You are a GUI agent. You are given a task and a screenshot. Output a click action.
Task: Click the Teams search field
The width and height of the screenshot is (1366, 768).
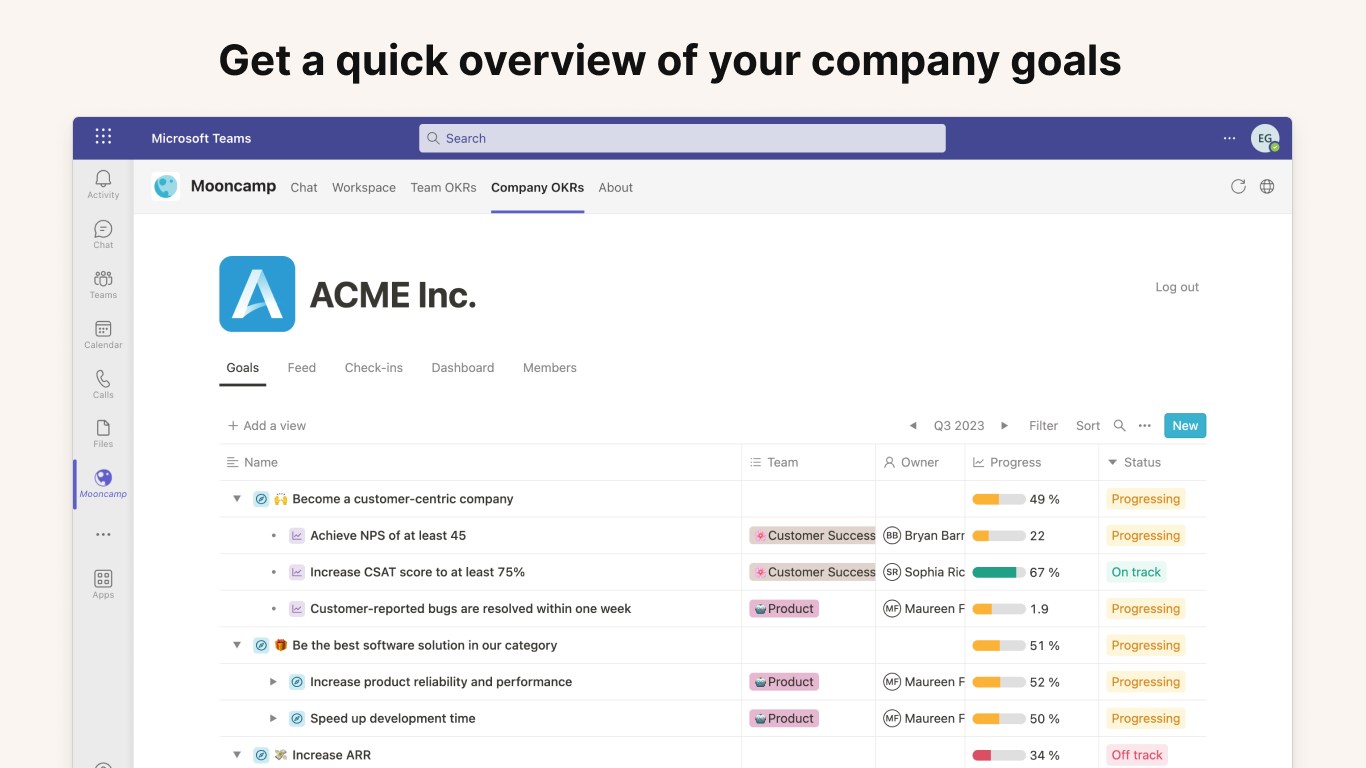tap(682, 138)
